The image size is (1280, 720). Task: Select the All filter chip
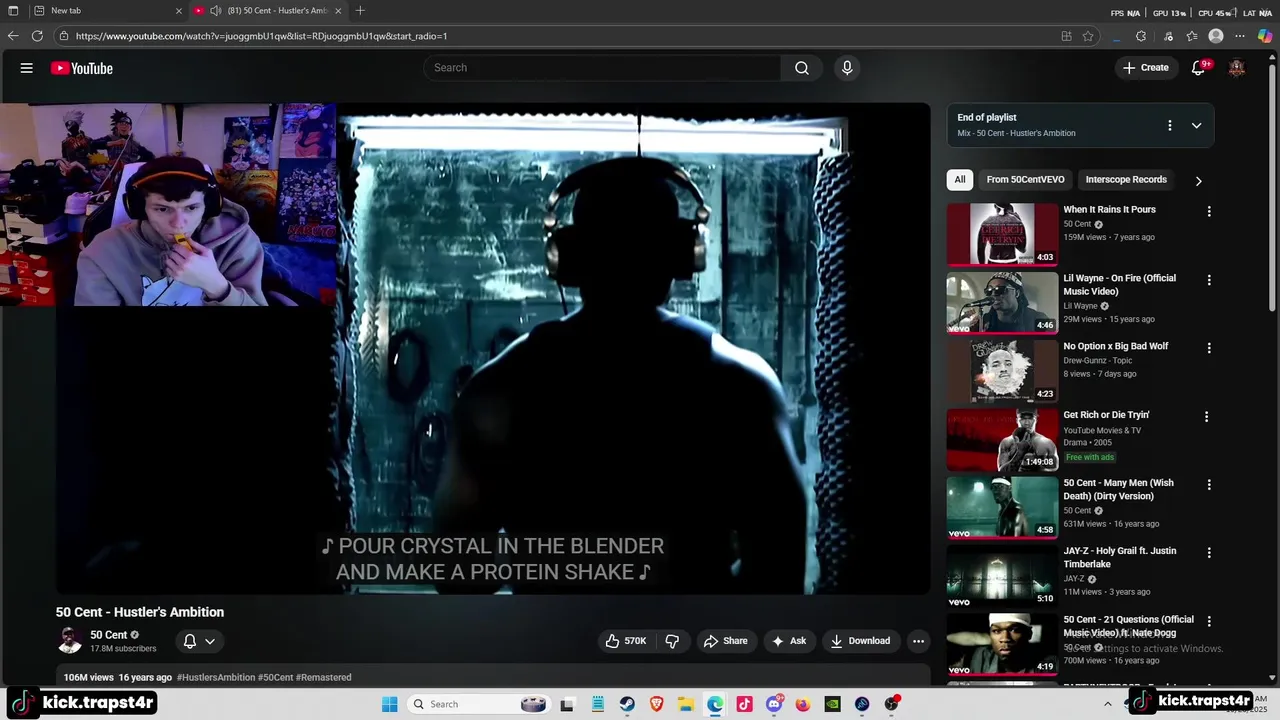pyautogui.click(x=960, y=180)
